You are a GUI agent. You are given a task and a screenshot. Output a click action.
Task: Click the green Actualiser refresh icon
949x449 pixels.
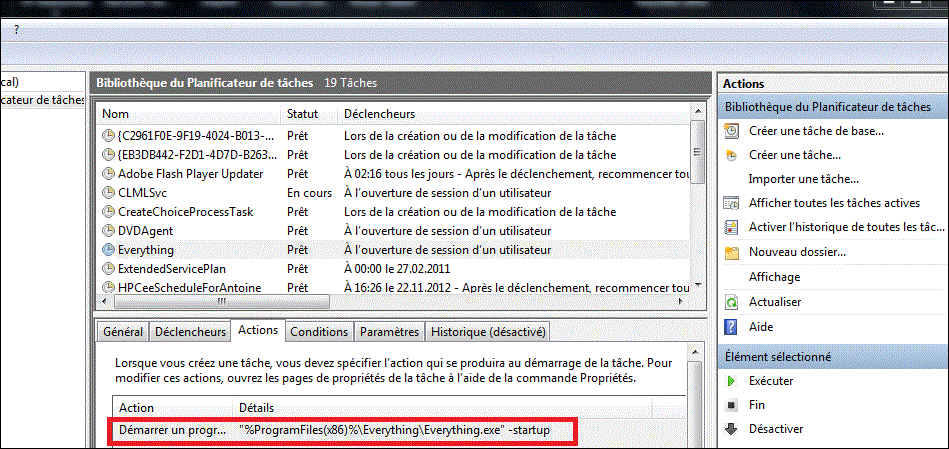[x=732, y=301]
